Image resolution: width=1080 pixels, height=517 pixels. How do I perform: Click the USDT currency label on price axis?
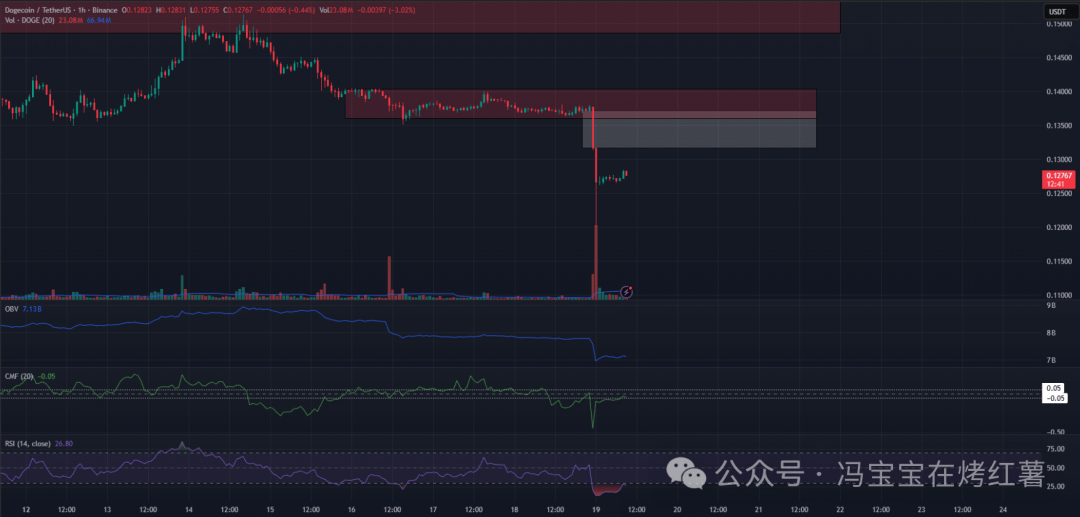tap(1057, 12)
